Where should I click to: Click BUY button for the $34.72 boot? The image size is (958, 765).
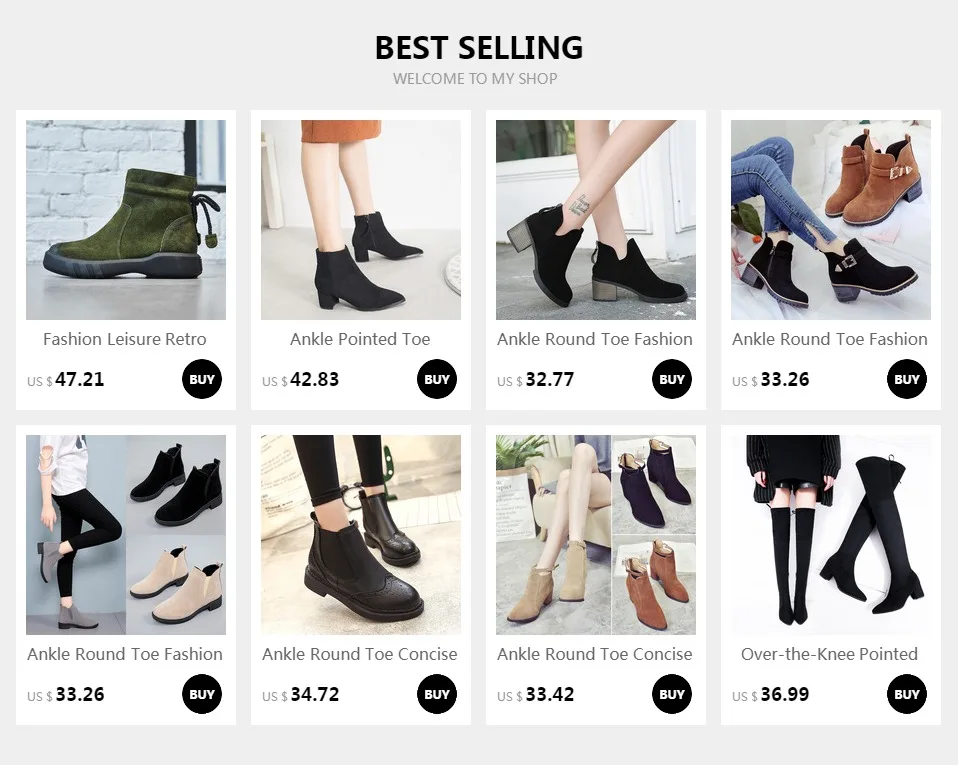coord(437,694)
